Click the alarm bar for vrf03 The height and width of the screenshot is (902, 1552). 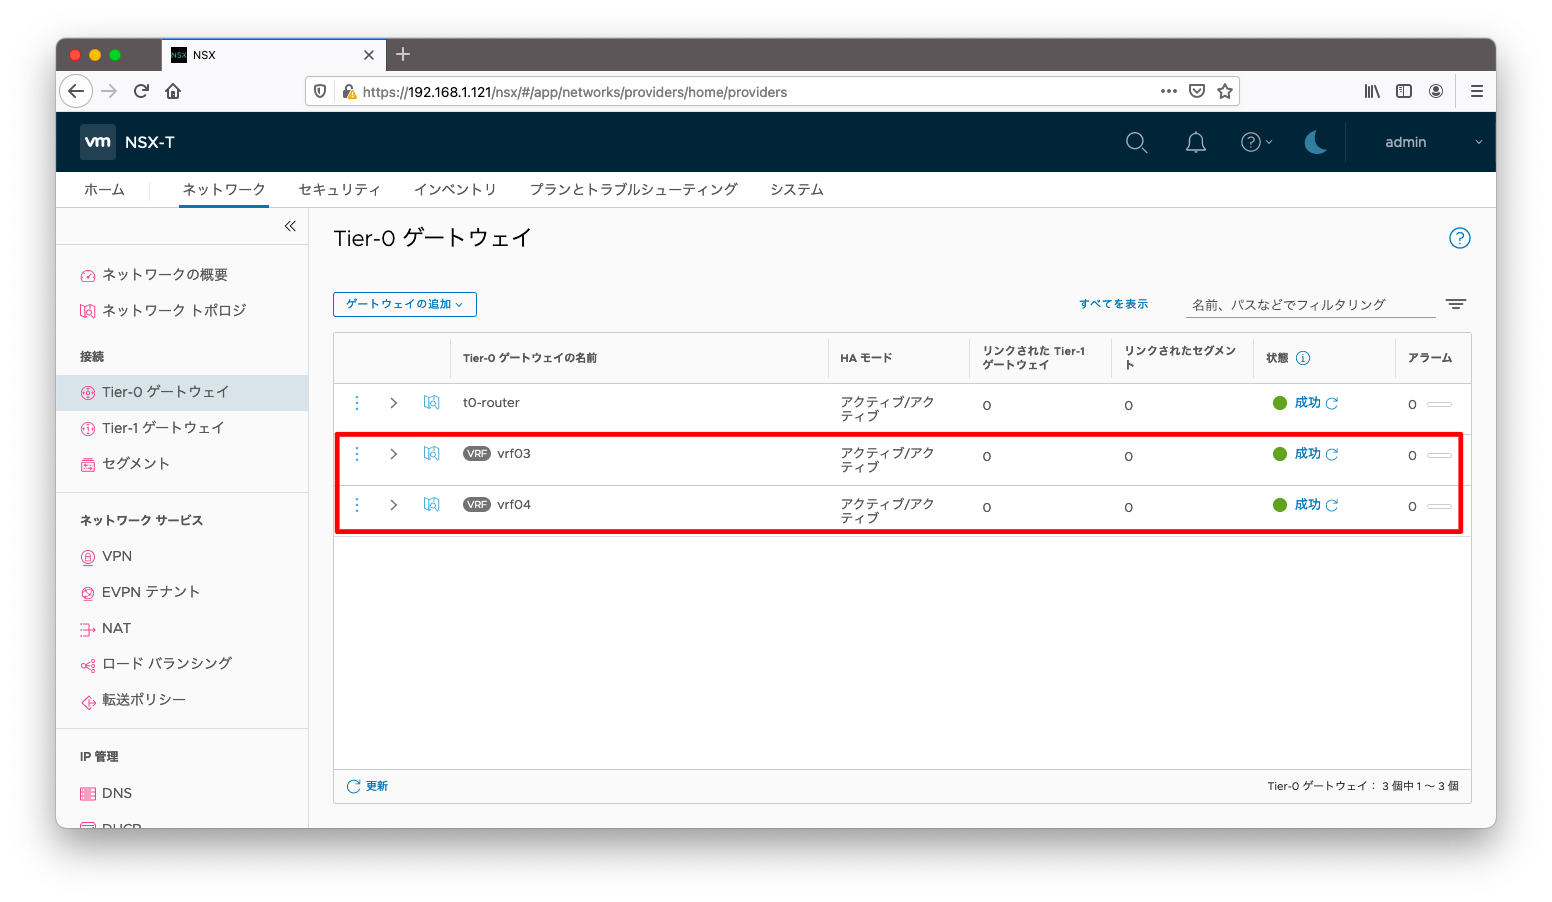pos(1439,455)
